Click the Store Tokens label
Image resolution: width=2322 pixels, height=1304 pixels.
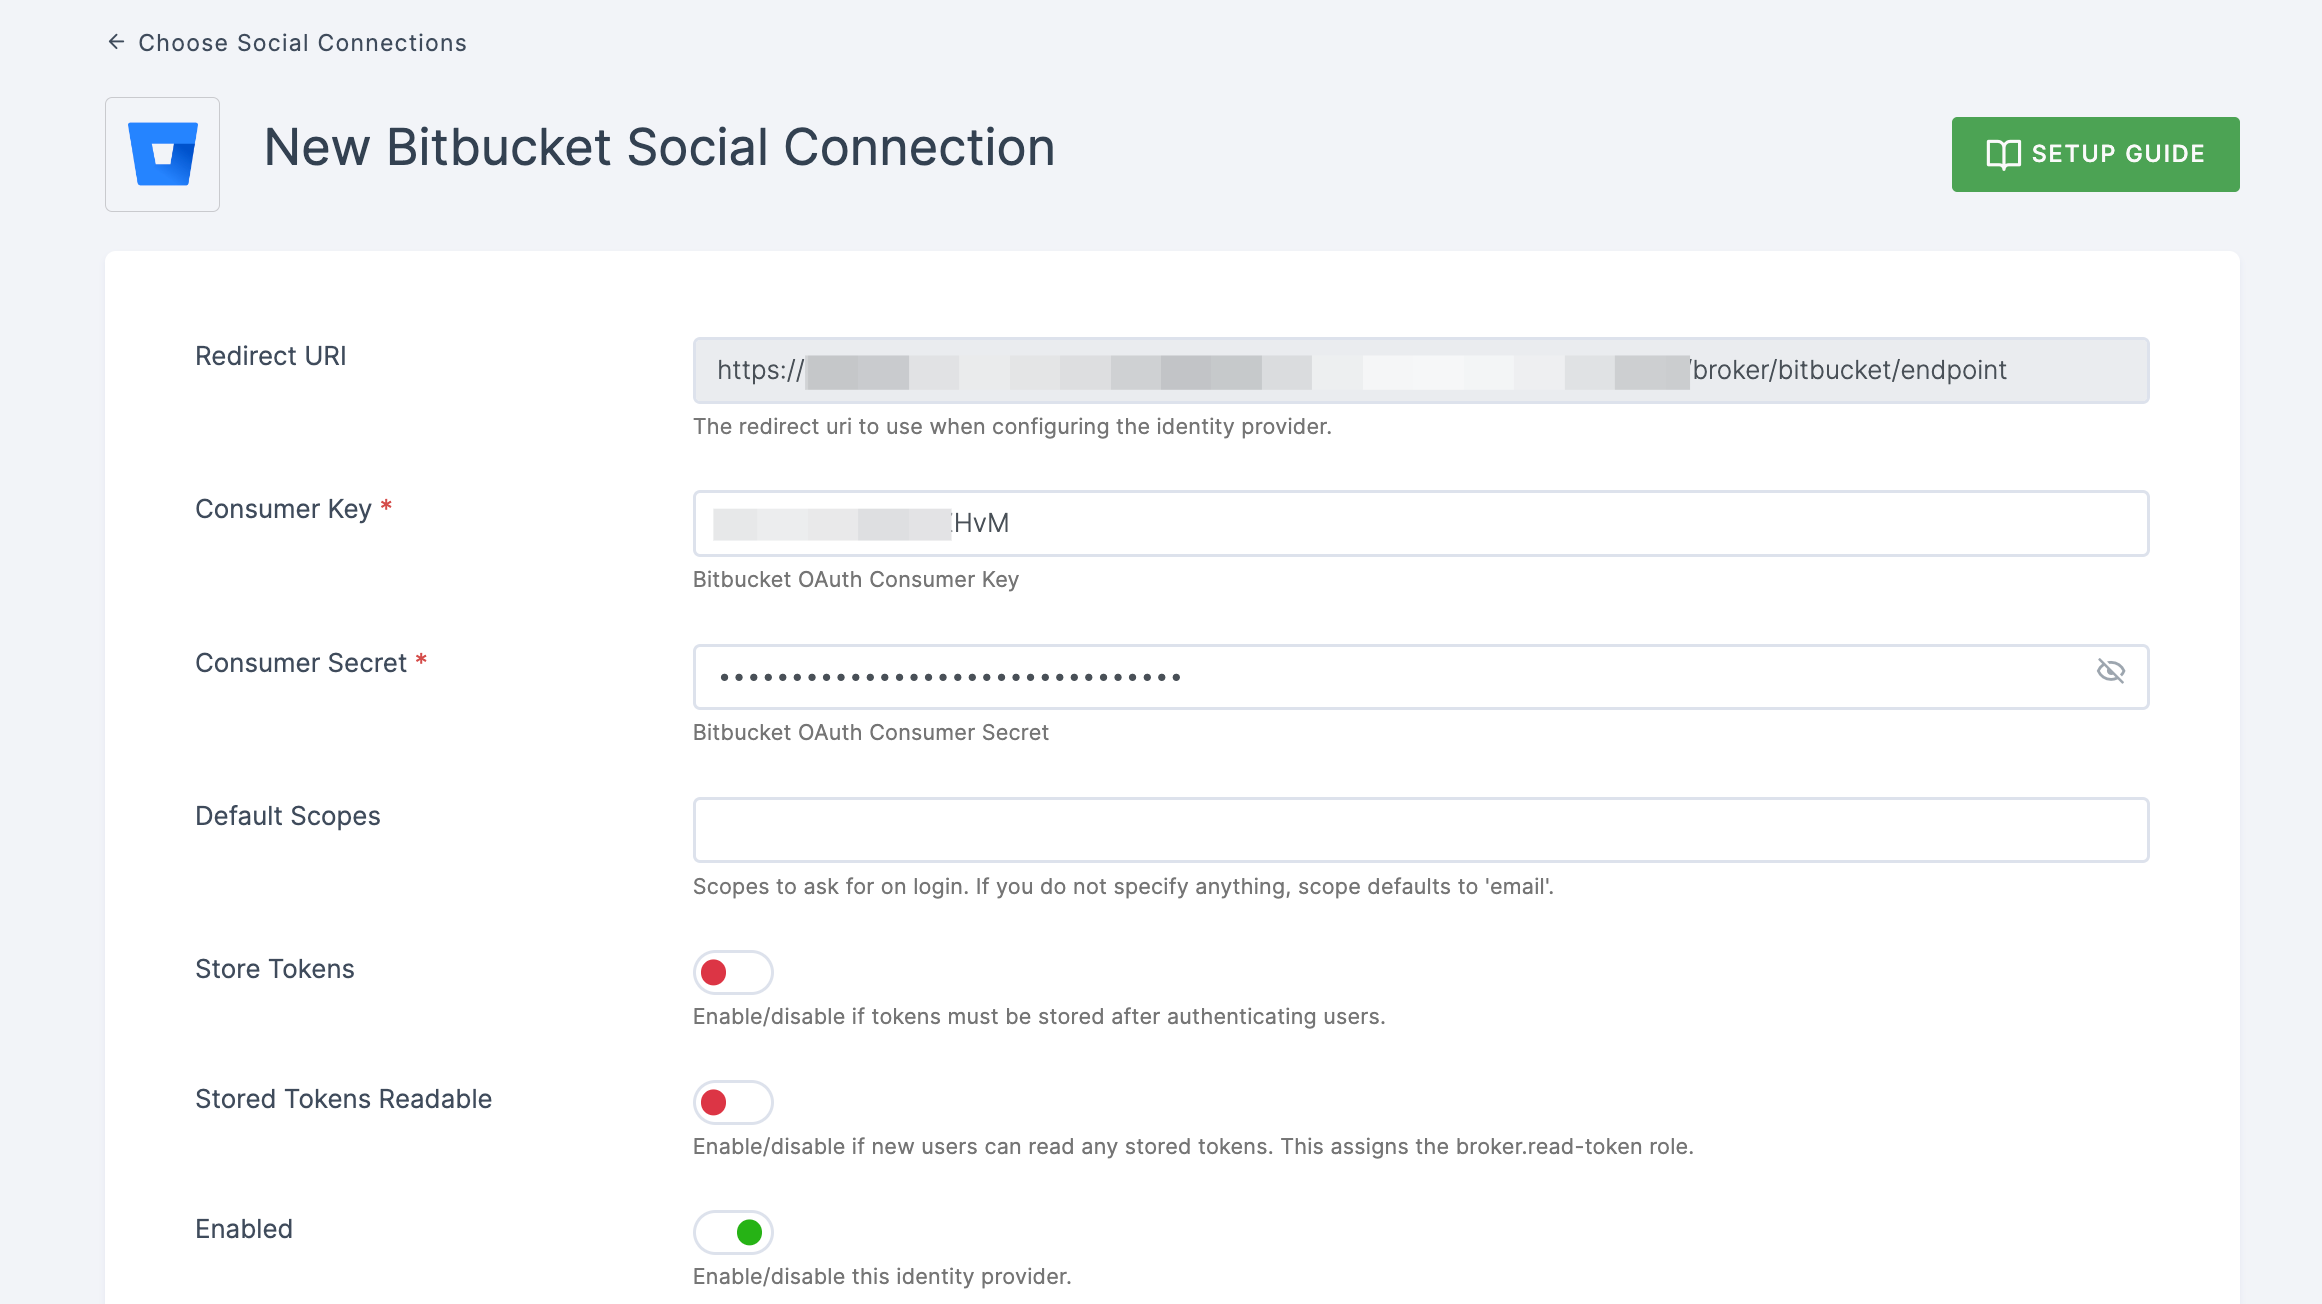[x=275, y=969]
